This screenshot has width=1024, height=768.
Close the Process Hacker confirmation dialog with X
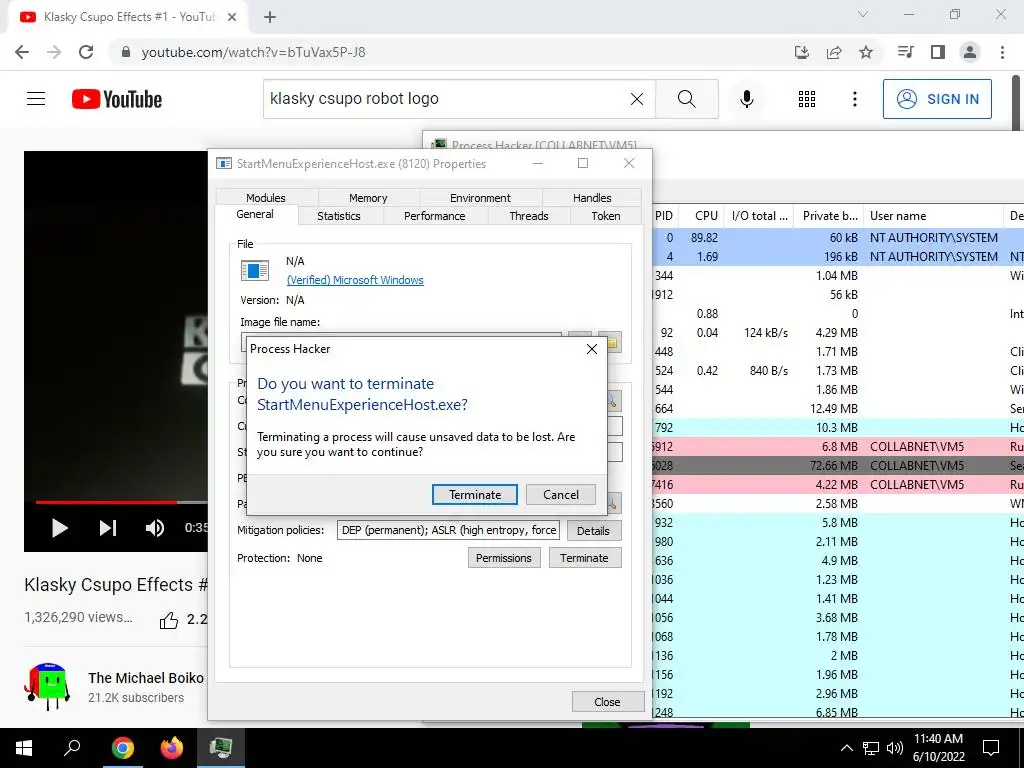592,349
